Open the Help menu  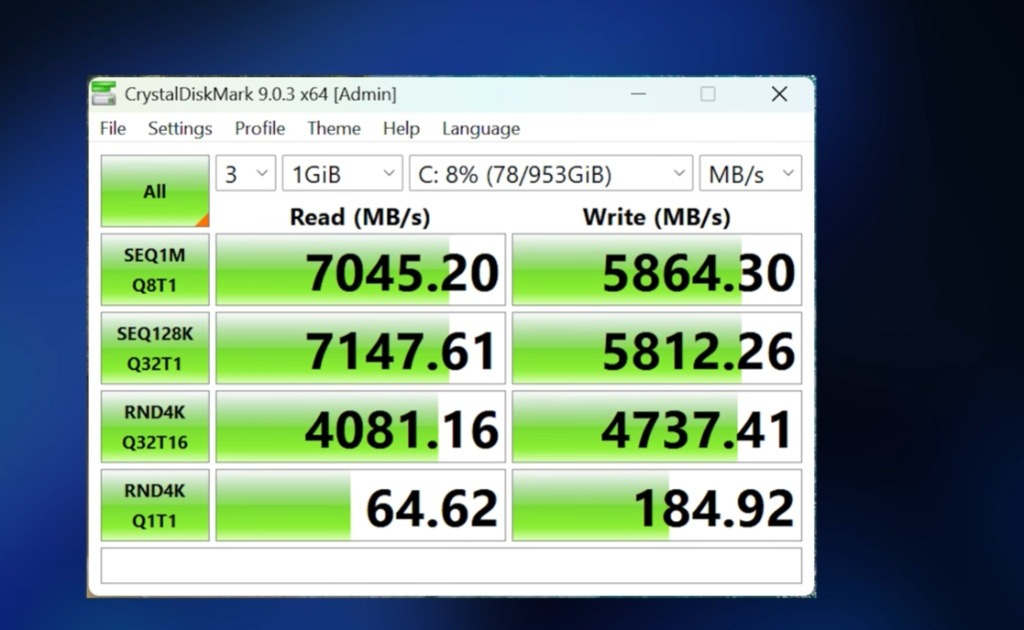401,129
